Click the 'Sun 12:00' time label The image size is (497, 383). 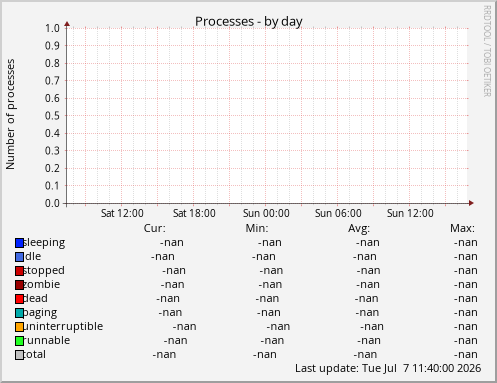[410, 213]
